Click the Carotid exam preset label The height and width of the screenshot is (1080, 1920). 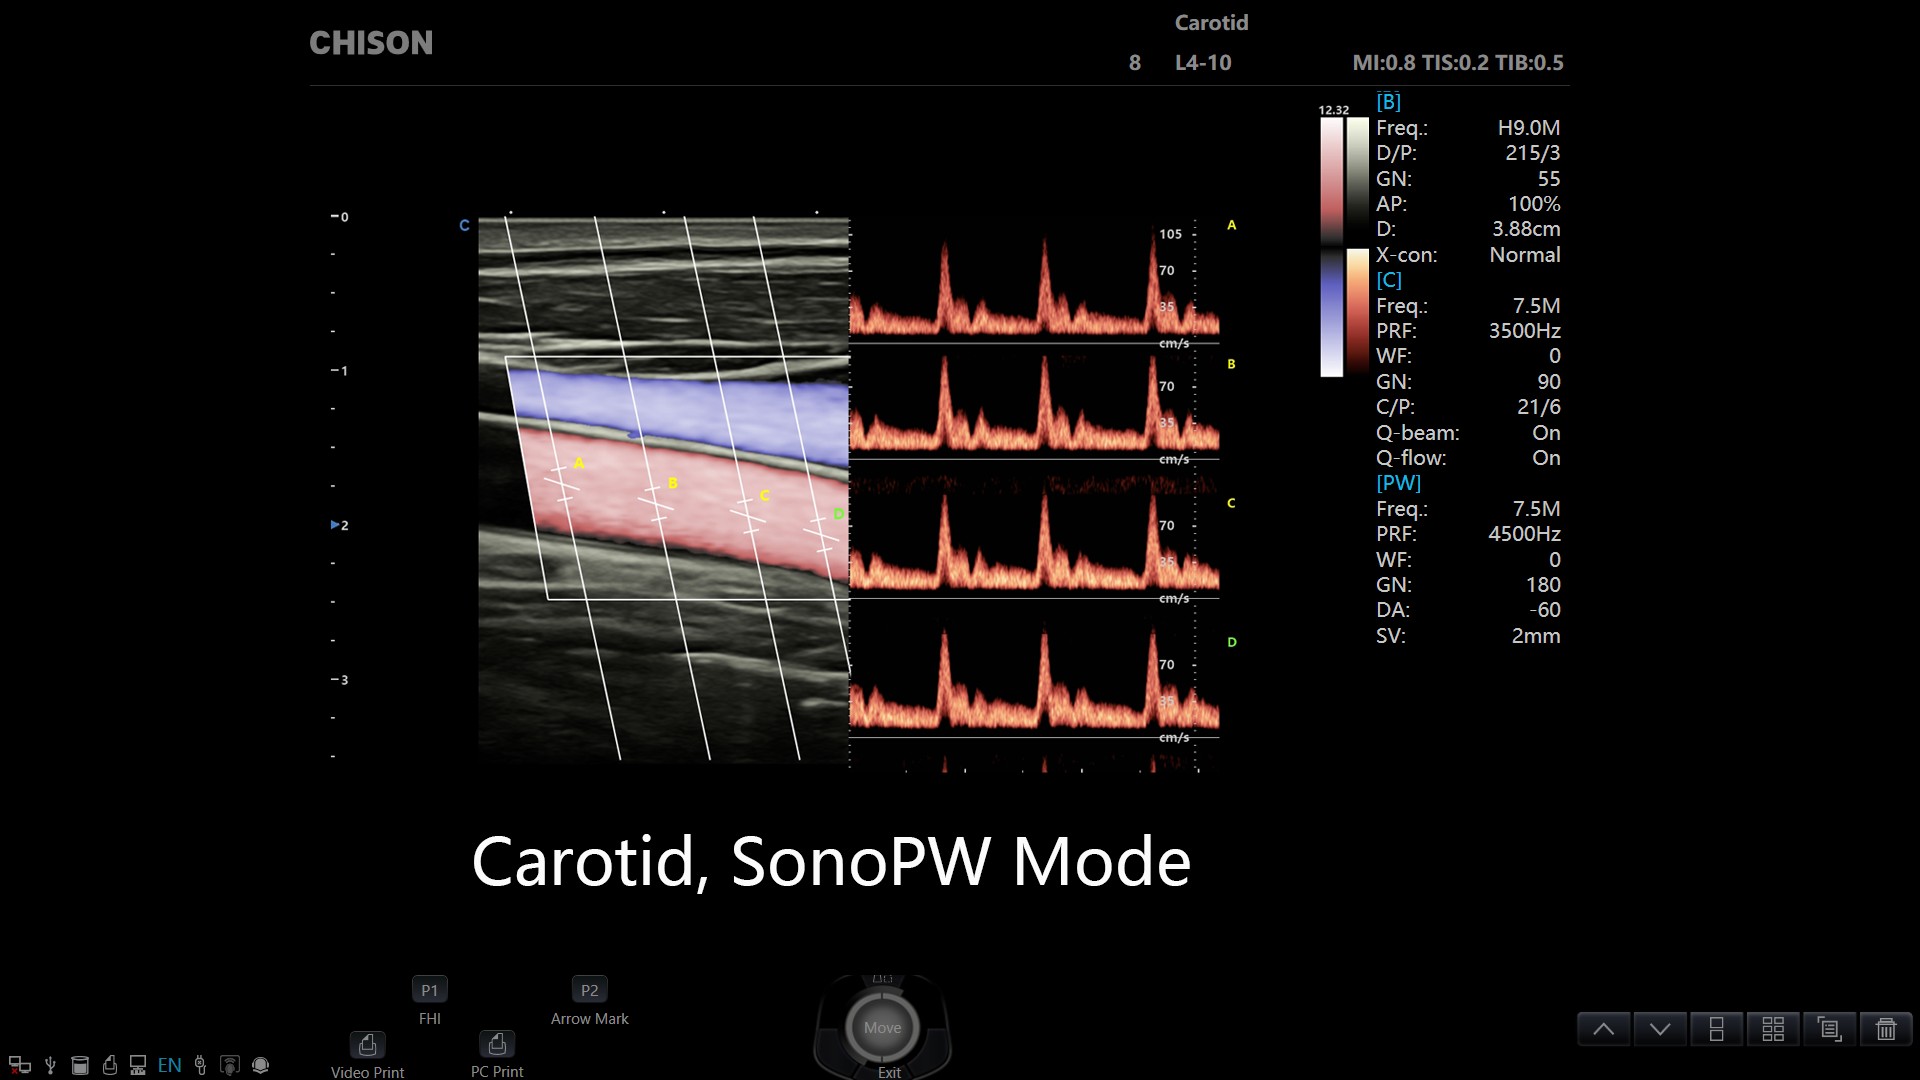pos(1211,23)
